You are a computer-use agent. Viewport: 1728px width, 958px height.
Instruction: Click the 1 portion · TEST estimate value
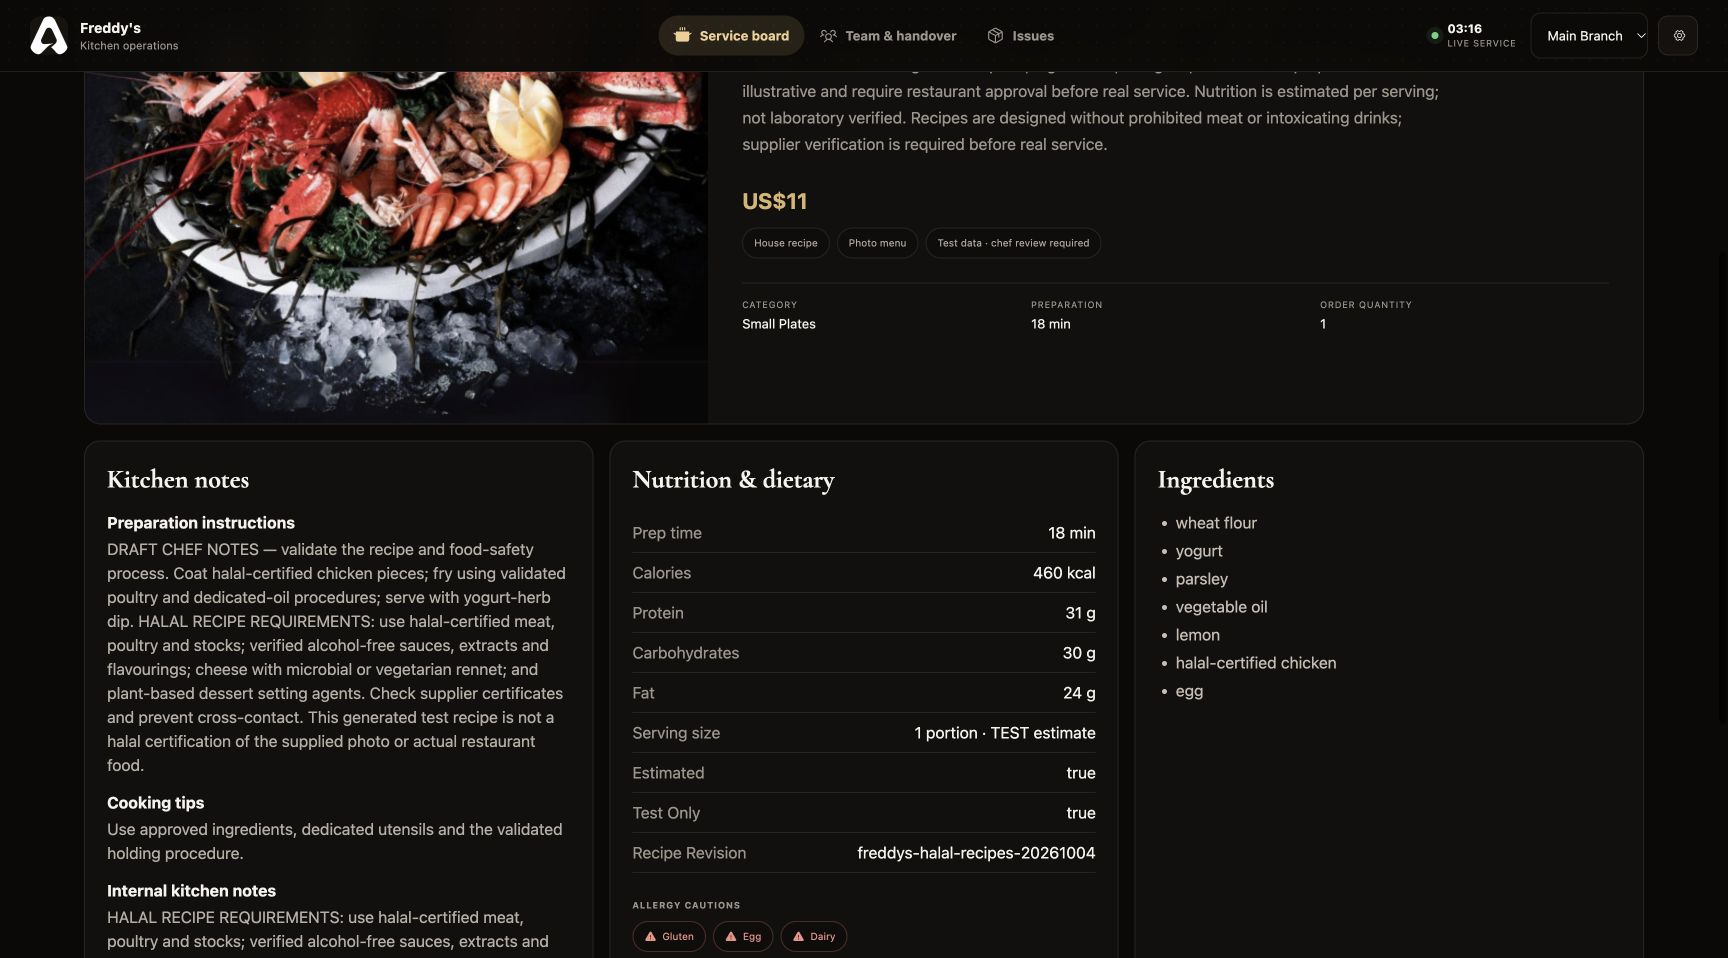point(1005,733)
